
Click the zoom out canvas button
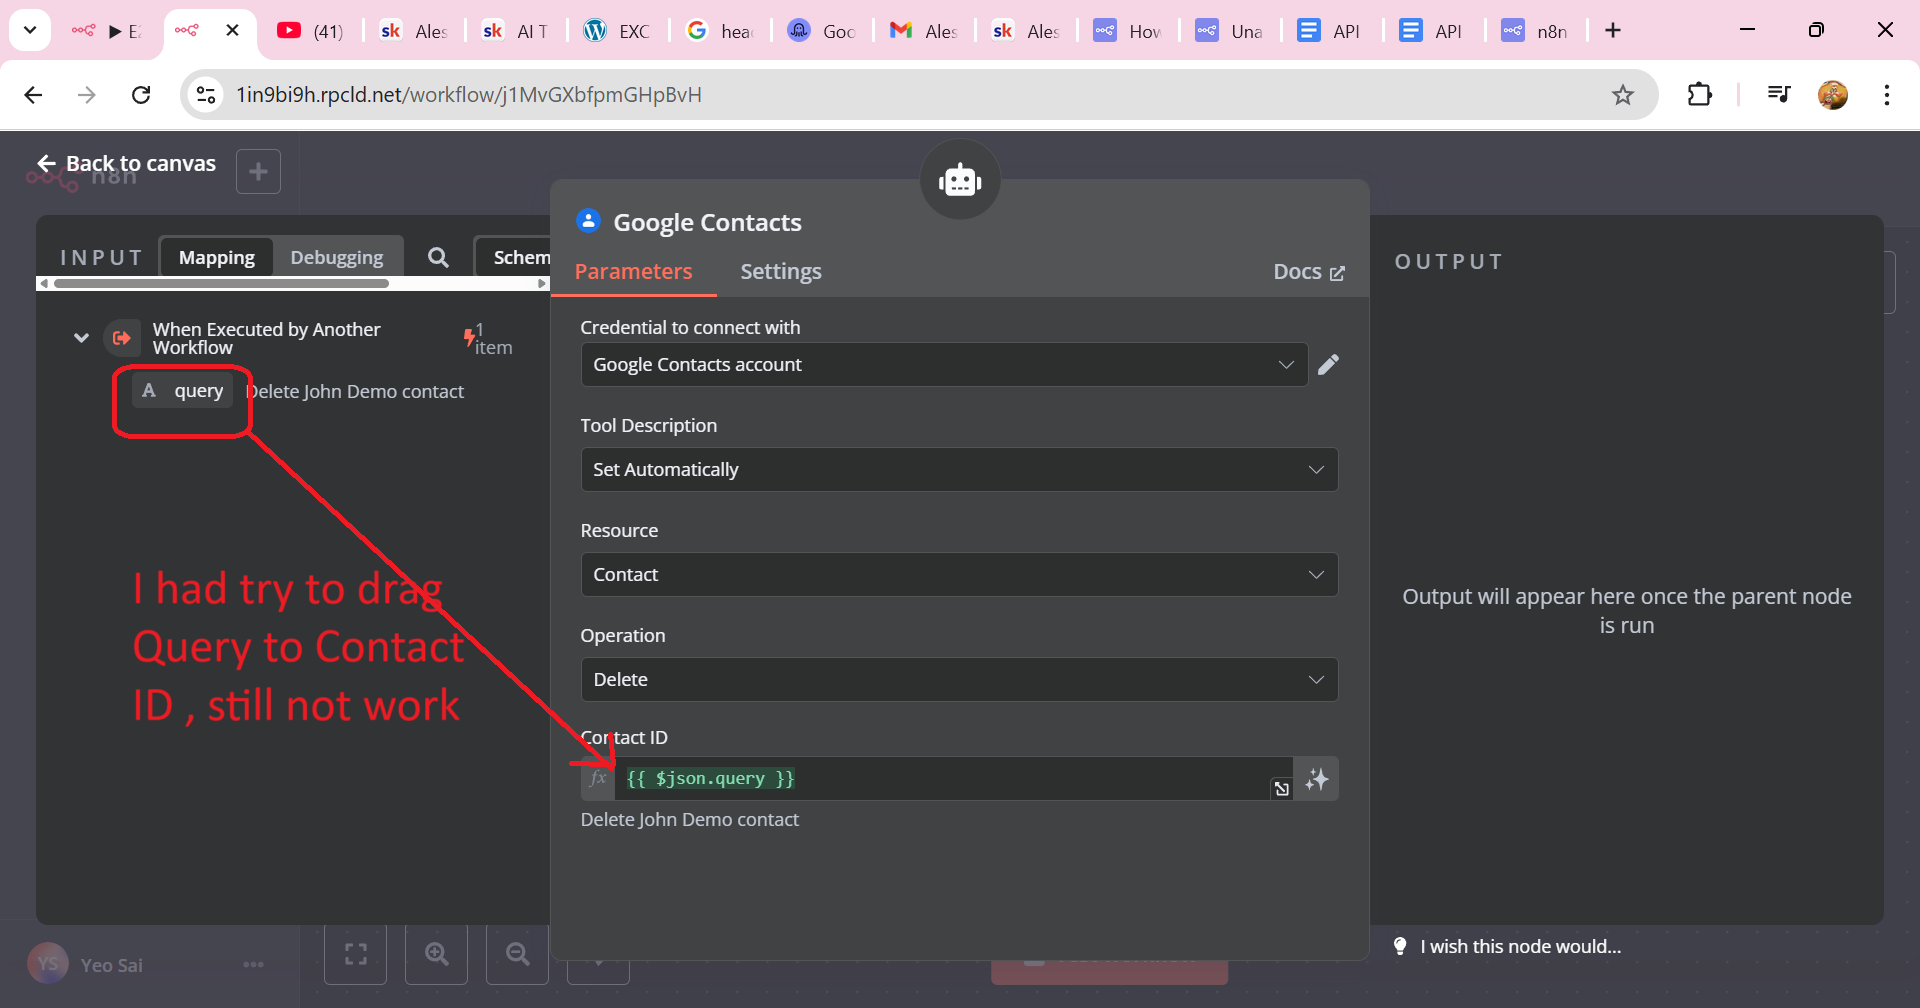[517, 954]
